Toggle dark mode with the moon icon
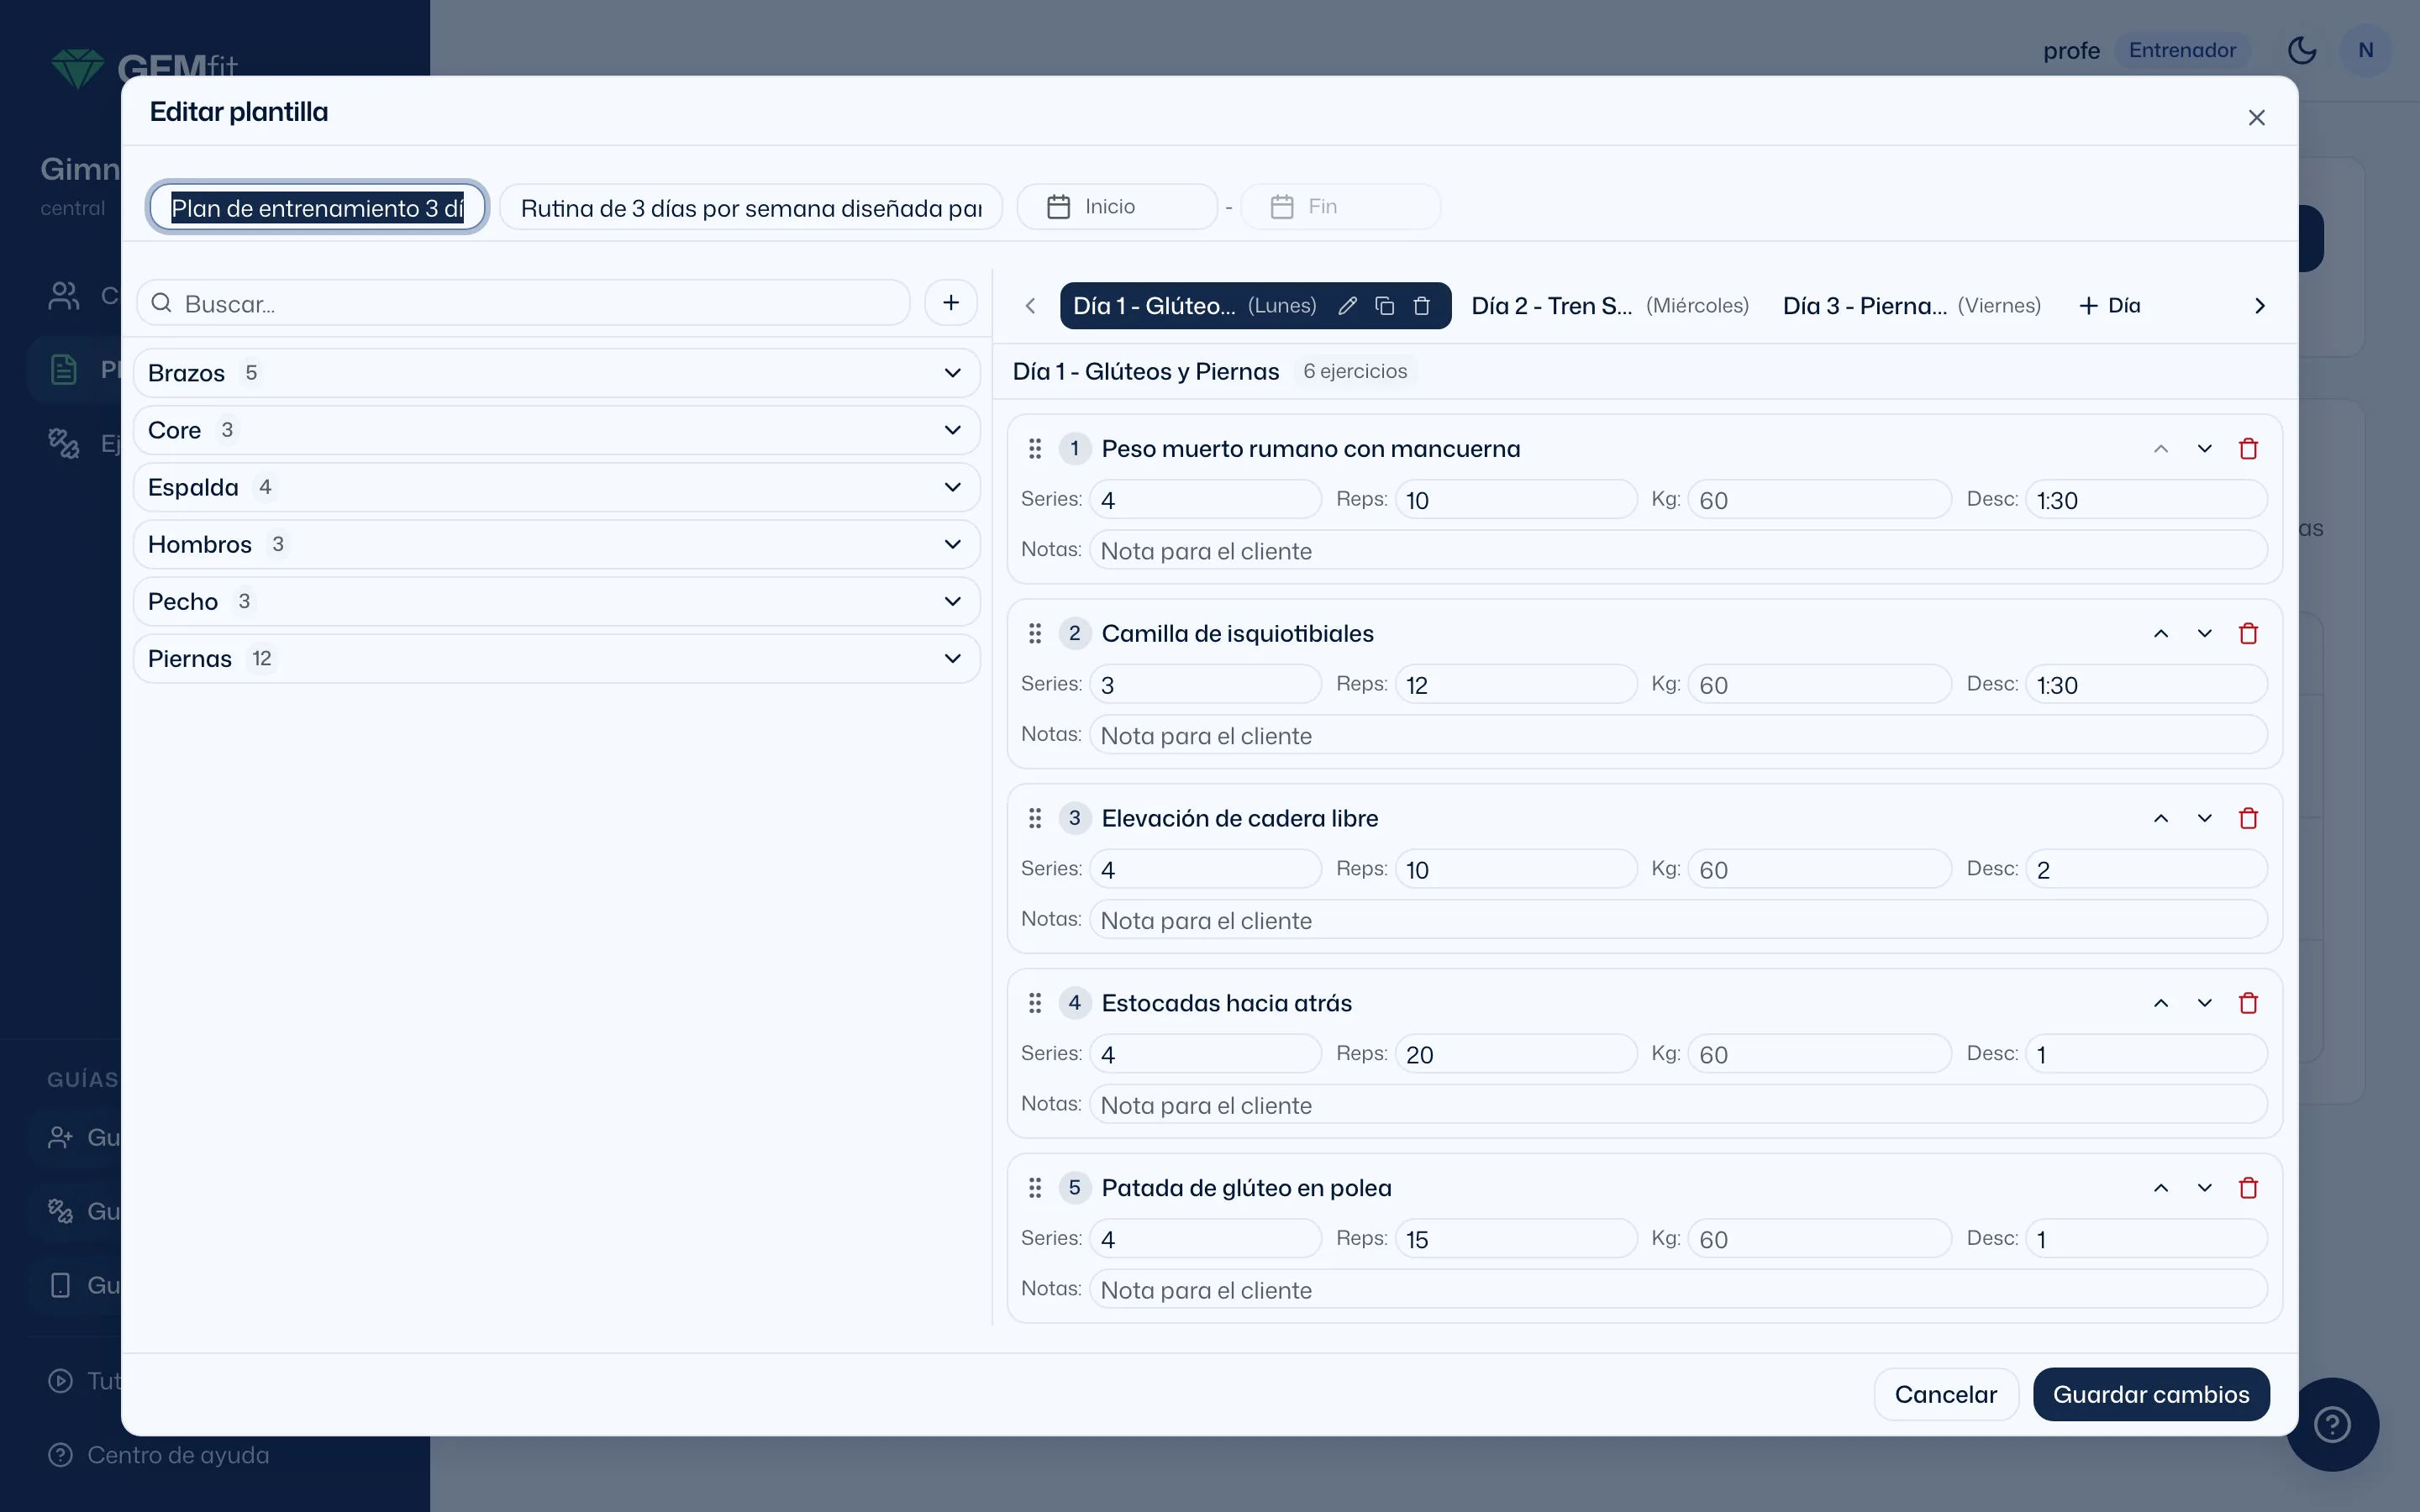2420x1512 pixels. click(2302, 50)
